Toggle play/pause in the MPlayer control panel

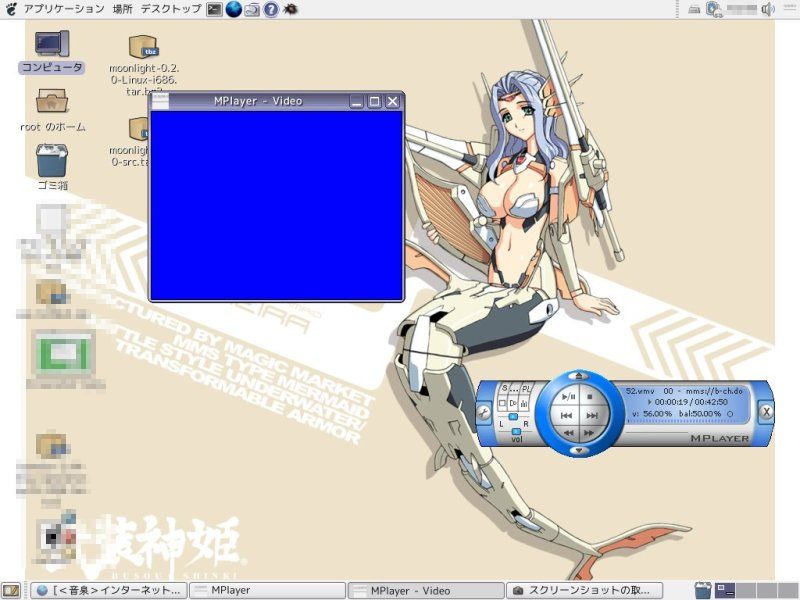click(x=569, y=396)
